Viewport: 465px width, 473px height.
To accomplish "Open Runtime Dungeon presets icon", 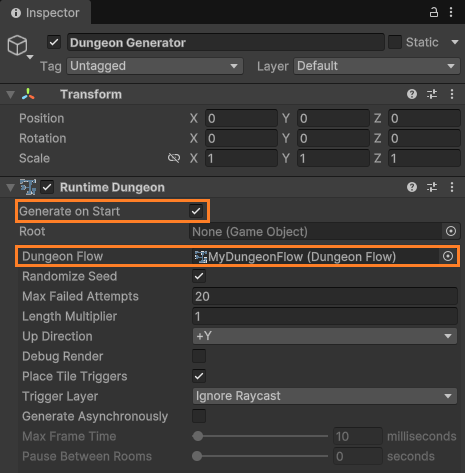I will tap(432, 187).
